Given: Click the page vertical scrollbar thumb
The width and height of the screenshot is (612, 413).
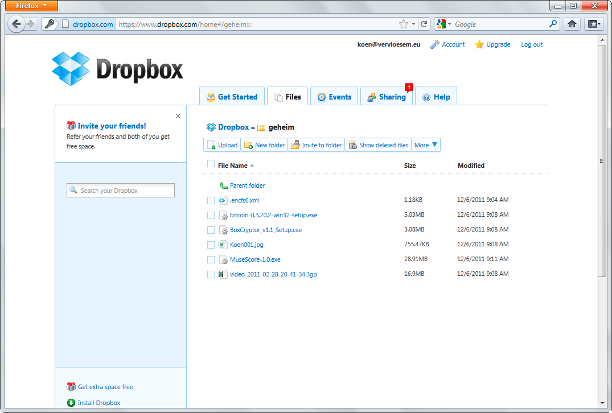Looking at the screenshot, I should (x=602, y=160).
